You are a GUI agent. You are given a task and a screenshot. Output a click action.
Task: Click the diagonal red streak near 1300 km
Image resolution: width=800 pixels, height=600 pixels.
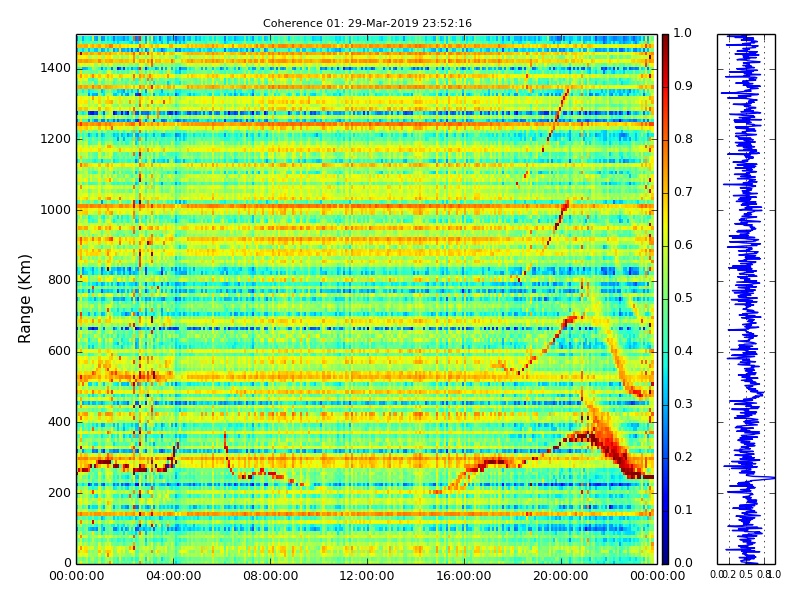(x=557, y=115)
